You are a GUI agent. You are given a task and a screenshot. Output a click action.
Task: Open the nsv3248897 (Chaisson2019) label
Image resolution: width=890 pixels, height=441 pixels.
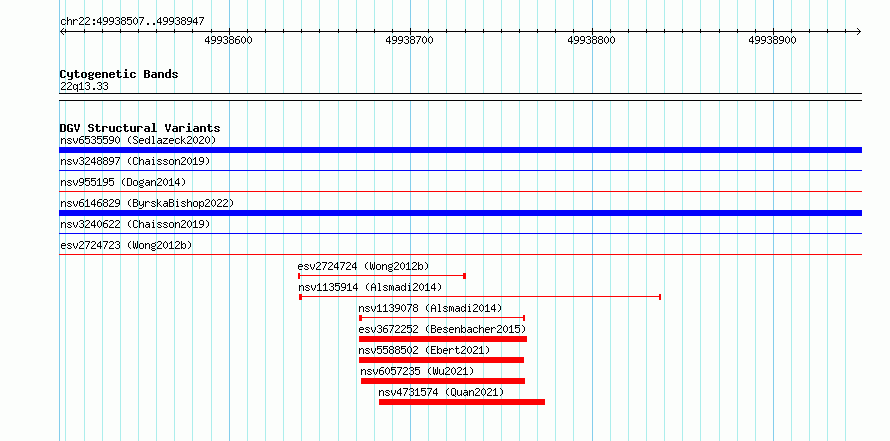(135, 161)
